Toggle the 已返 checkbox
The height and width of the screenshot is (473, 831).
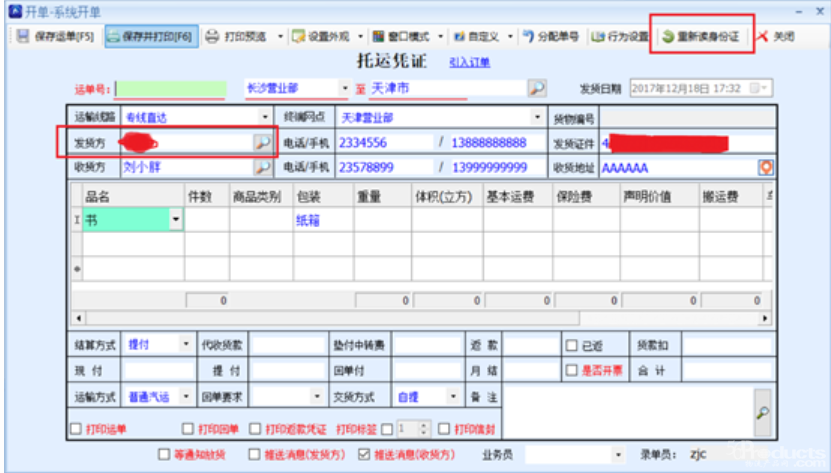571,345
